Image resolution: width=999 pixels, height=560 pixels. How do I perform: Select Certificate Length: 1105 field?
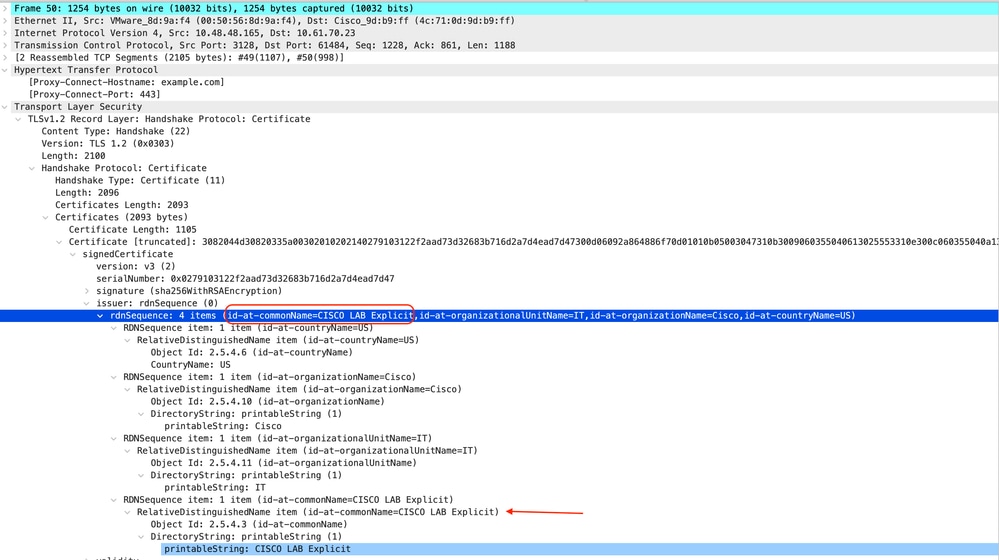133,229
